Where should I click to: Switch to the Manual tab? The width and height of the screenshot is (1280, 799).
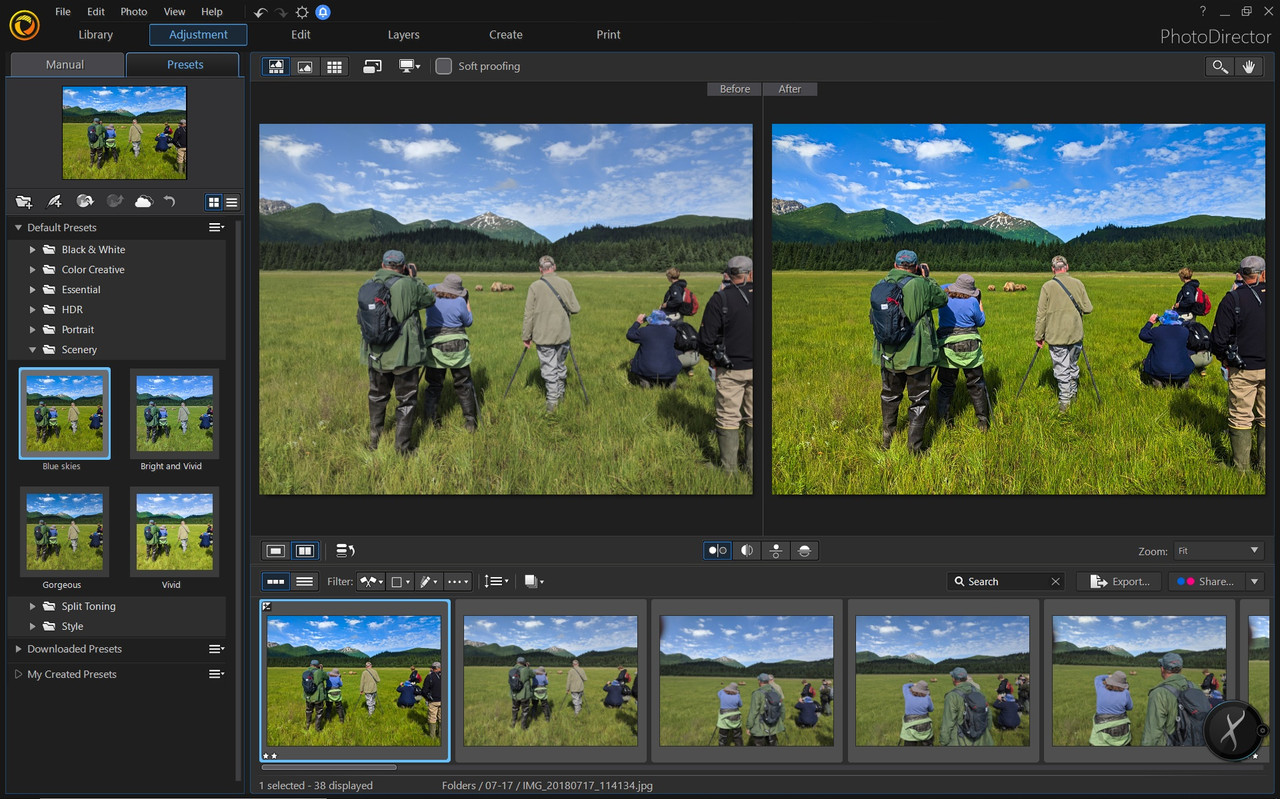pyautogui.click(x=65, y=65)
